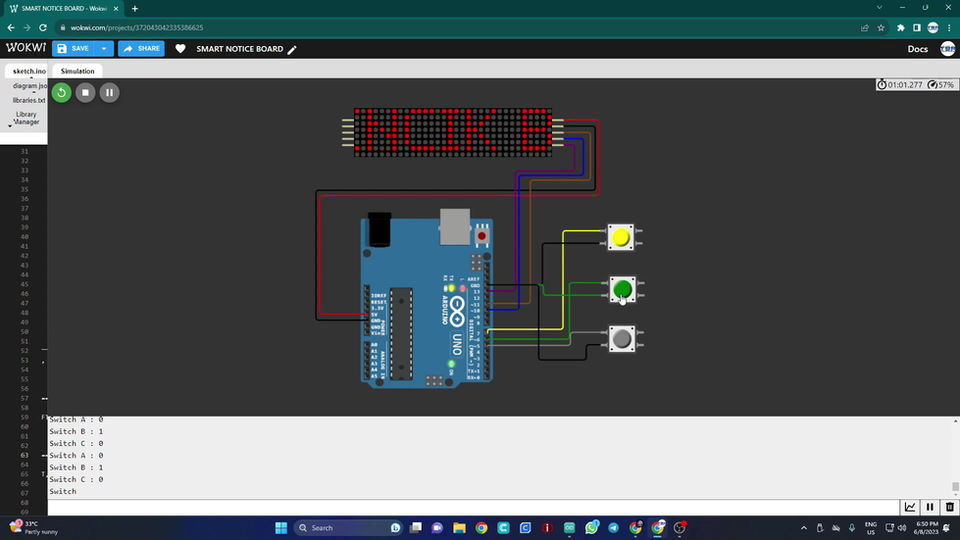960x540 pixels.
Task: Select the Simulation tab
Action: [x=77, y=71]
